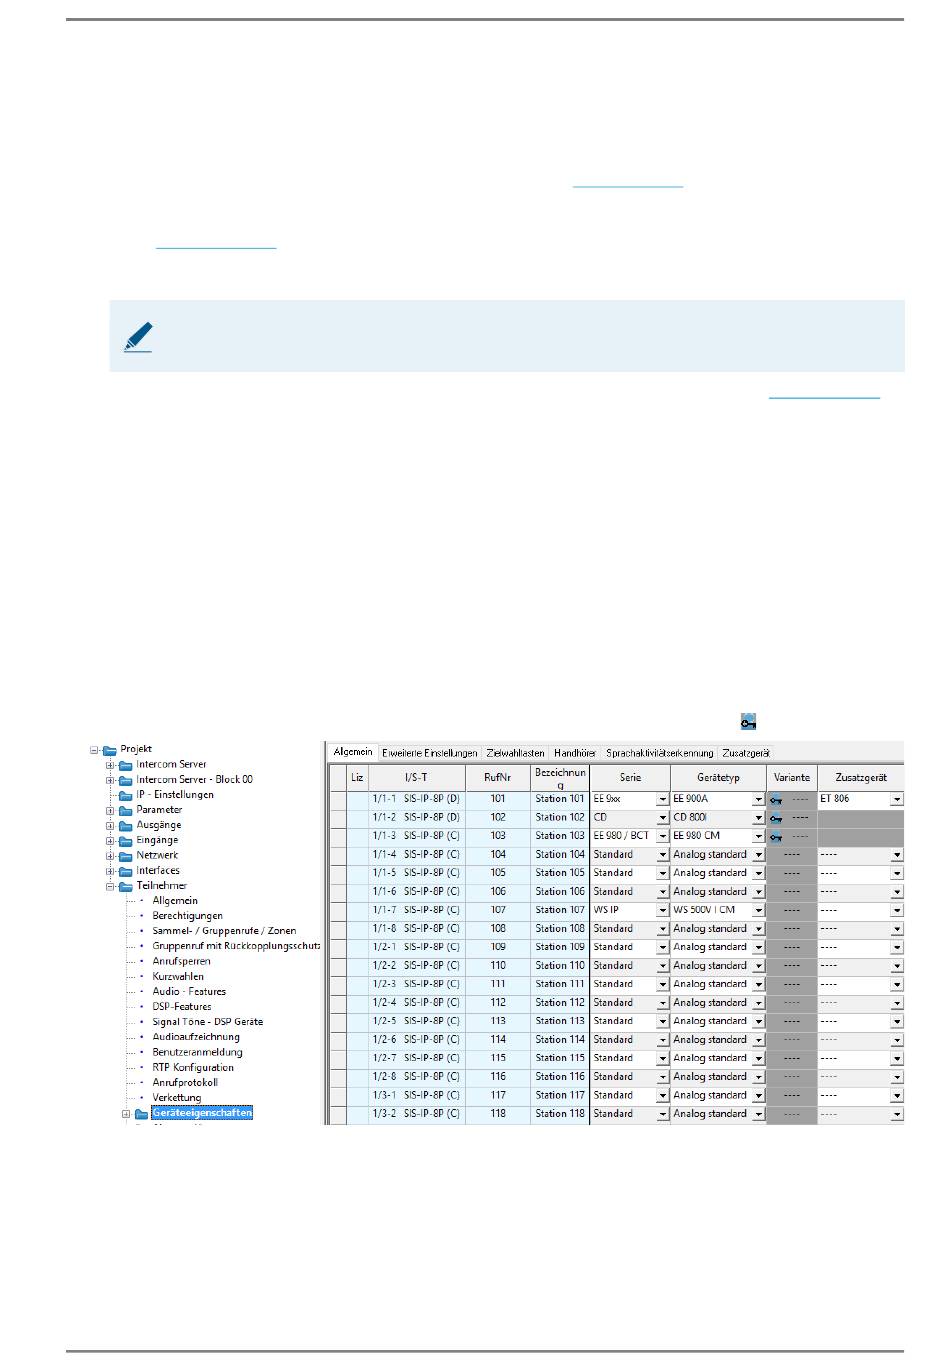Select Berechtigungen tree item
Viewport: 950px width, 1370px height.
(x=187, y=916)
